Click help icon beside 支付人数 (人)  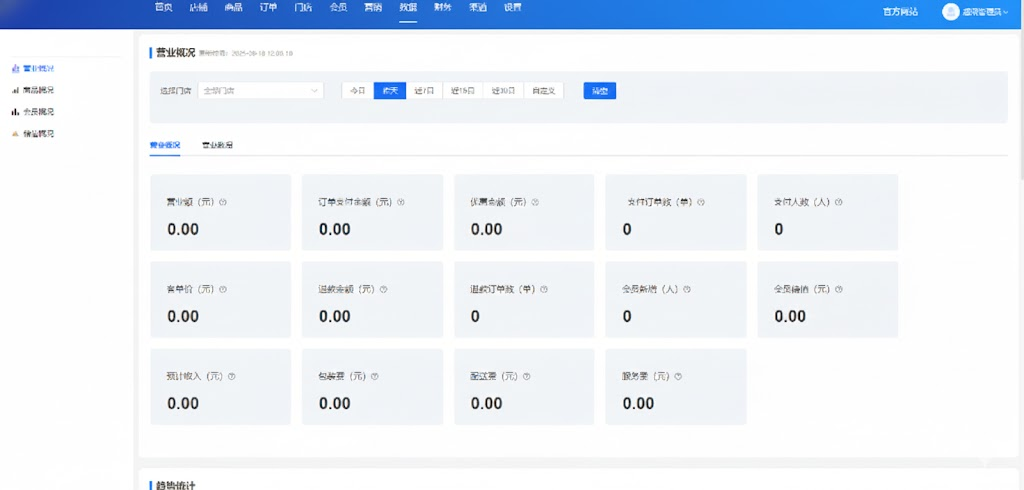point(839,202)
